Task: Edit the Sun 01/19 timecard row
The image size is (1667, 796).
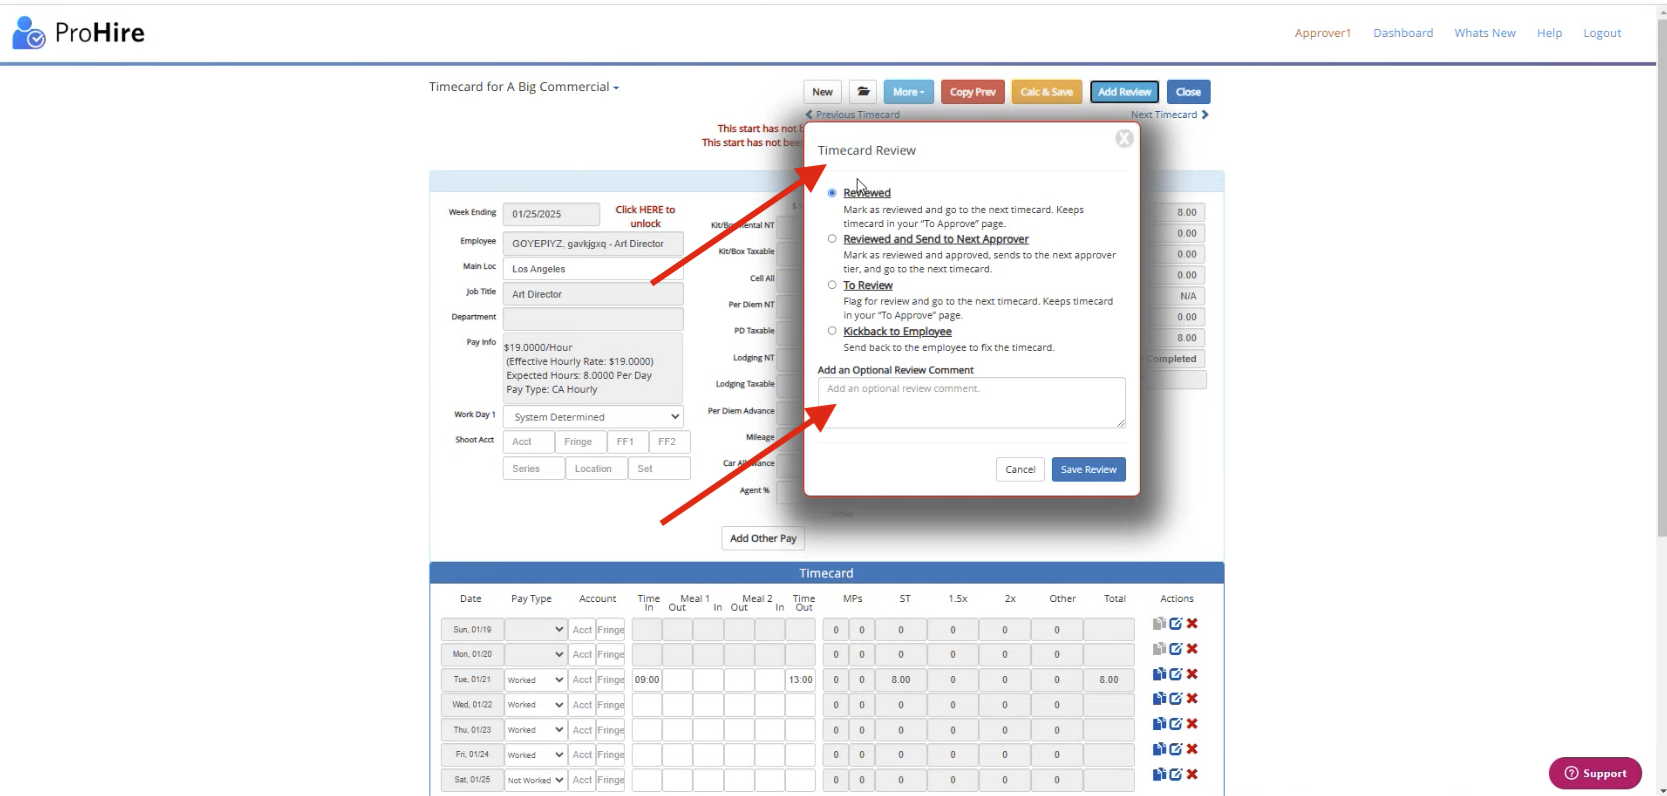Action: click(1176, 624)
